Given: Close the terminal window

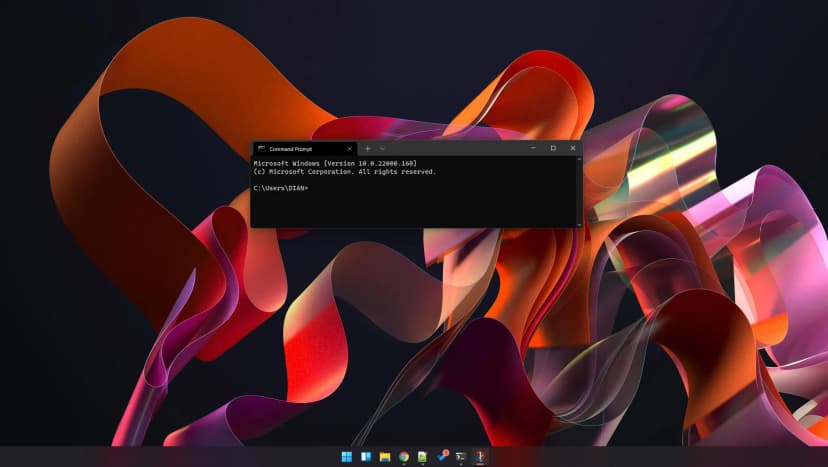Looking at the screenshot, I should (x=573, y=148).
